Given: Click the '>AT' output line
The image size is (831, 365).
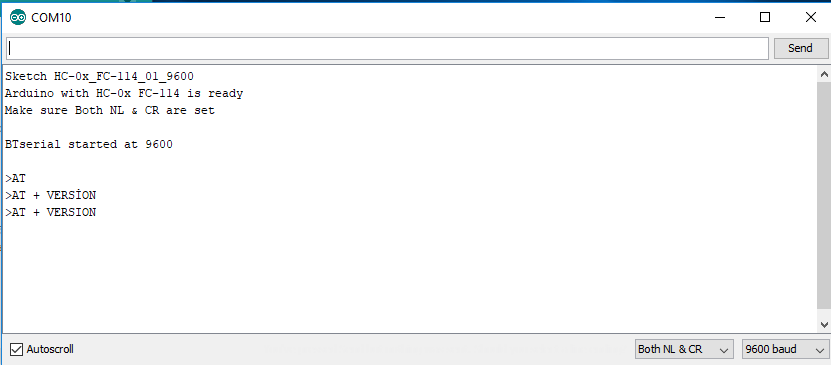Looking at the screenshot, I should 15,179.
